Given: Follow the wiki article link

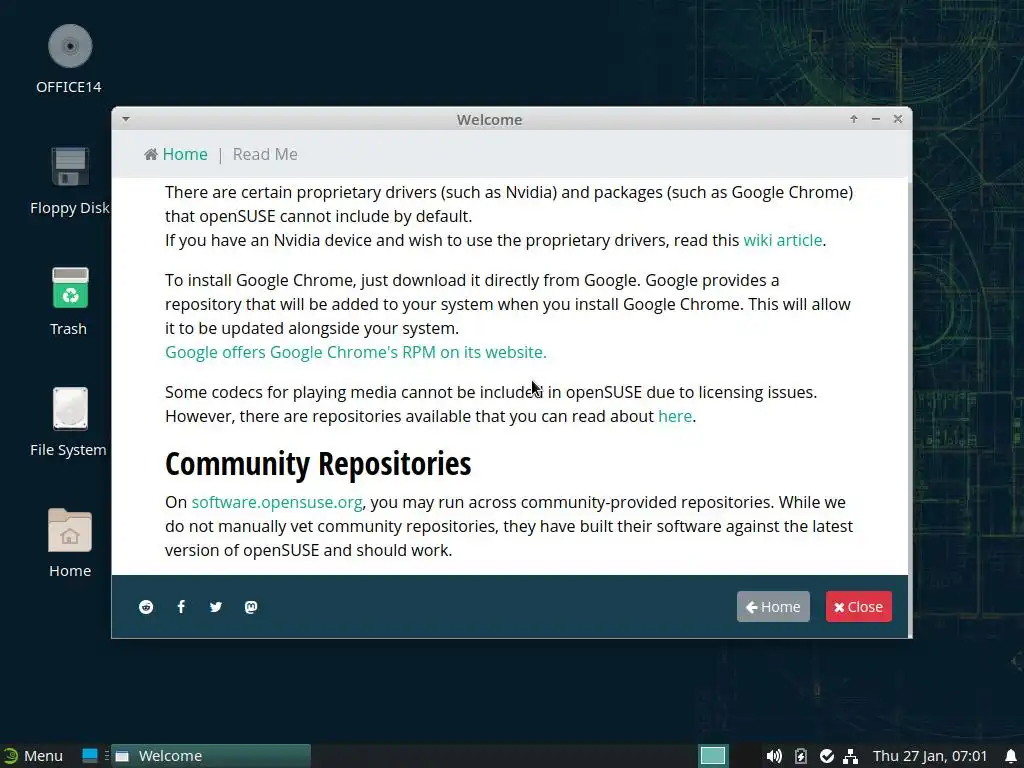Looking at the screenshot, I should tap(782, 240).
